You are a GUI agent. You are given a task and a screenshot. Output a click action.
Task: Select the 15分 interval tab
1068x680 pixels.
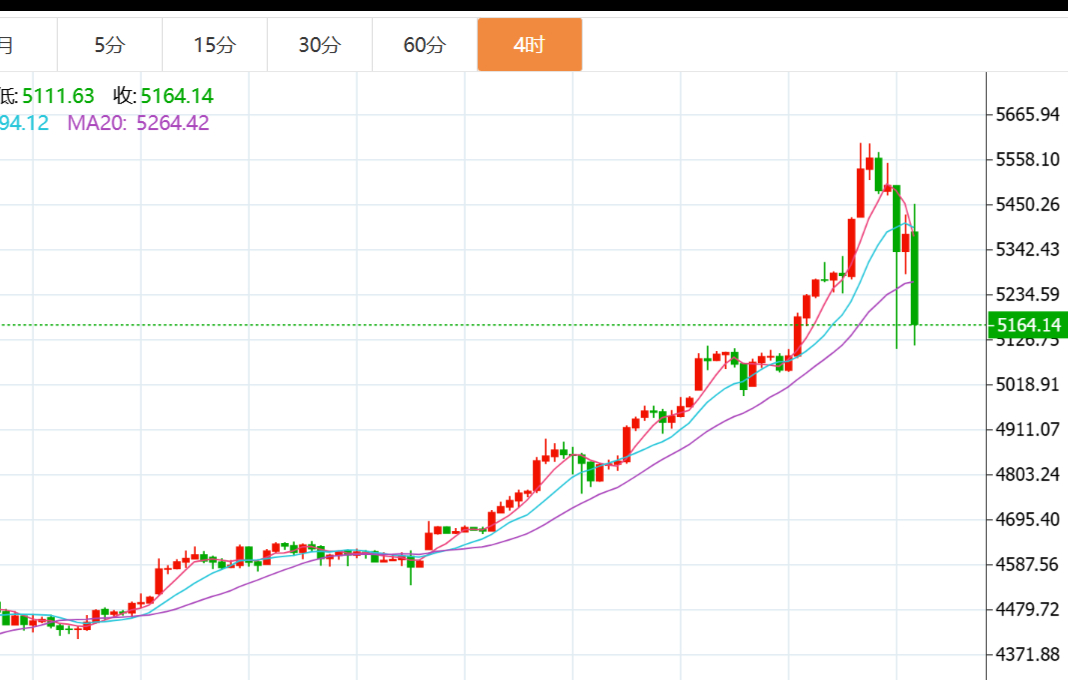click(x=215, y=45)
